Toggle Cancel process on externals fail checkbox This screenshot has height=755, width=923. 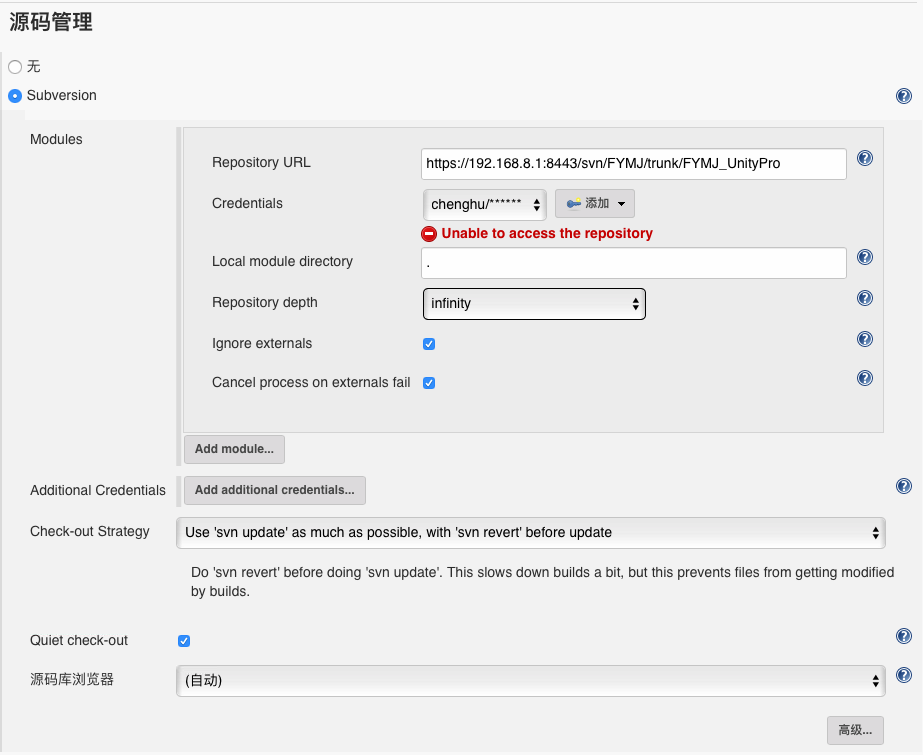(429, 383)
